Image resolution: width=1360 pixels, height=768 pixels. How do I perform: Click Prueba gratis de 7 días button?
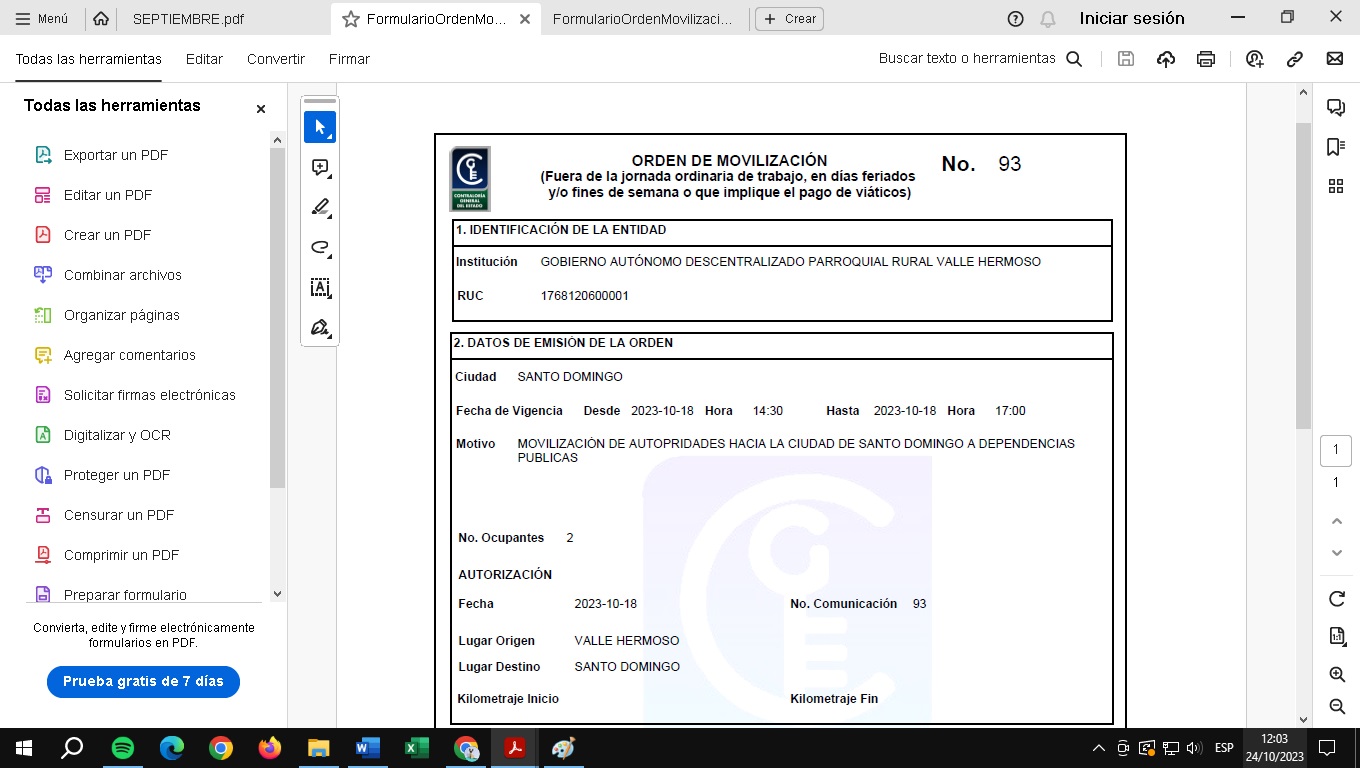[143, 681]
